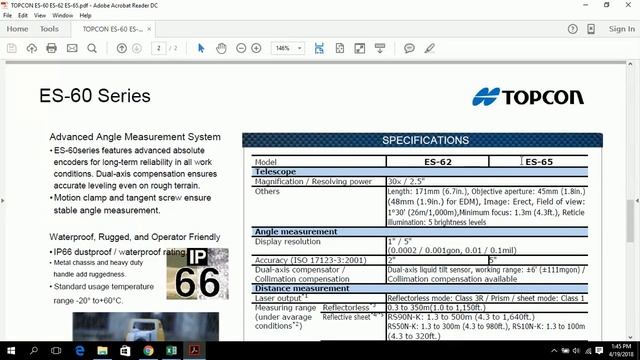Switch to full screen mode icon
The image size is (640, 360).
pos(360,48)
